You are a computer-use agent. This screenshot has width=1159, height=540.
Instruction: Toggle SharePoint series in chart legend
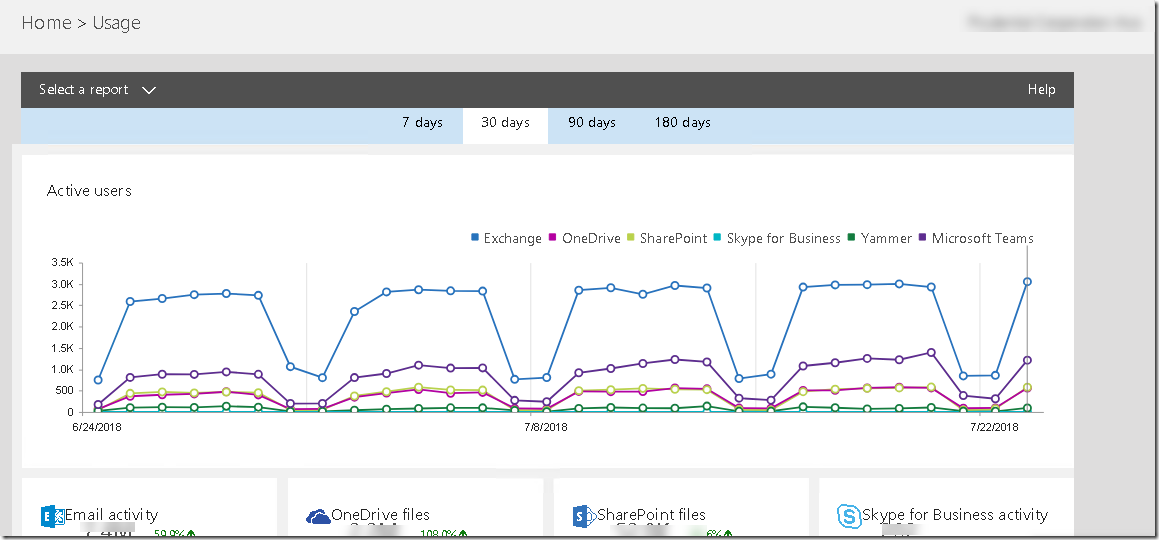[x=667, y=238]
